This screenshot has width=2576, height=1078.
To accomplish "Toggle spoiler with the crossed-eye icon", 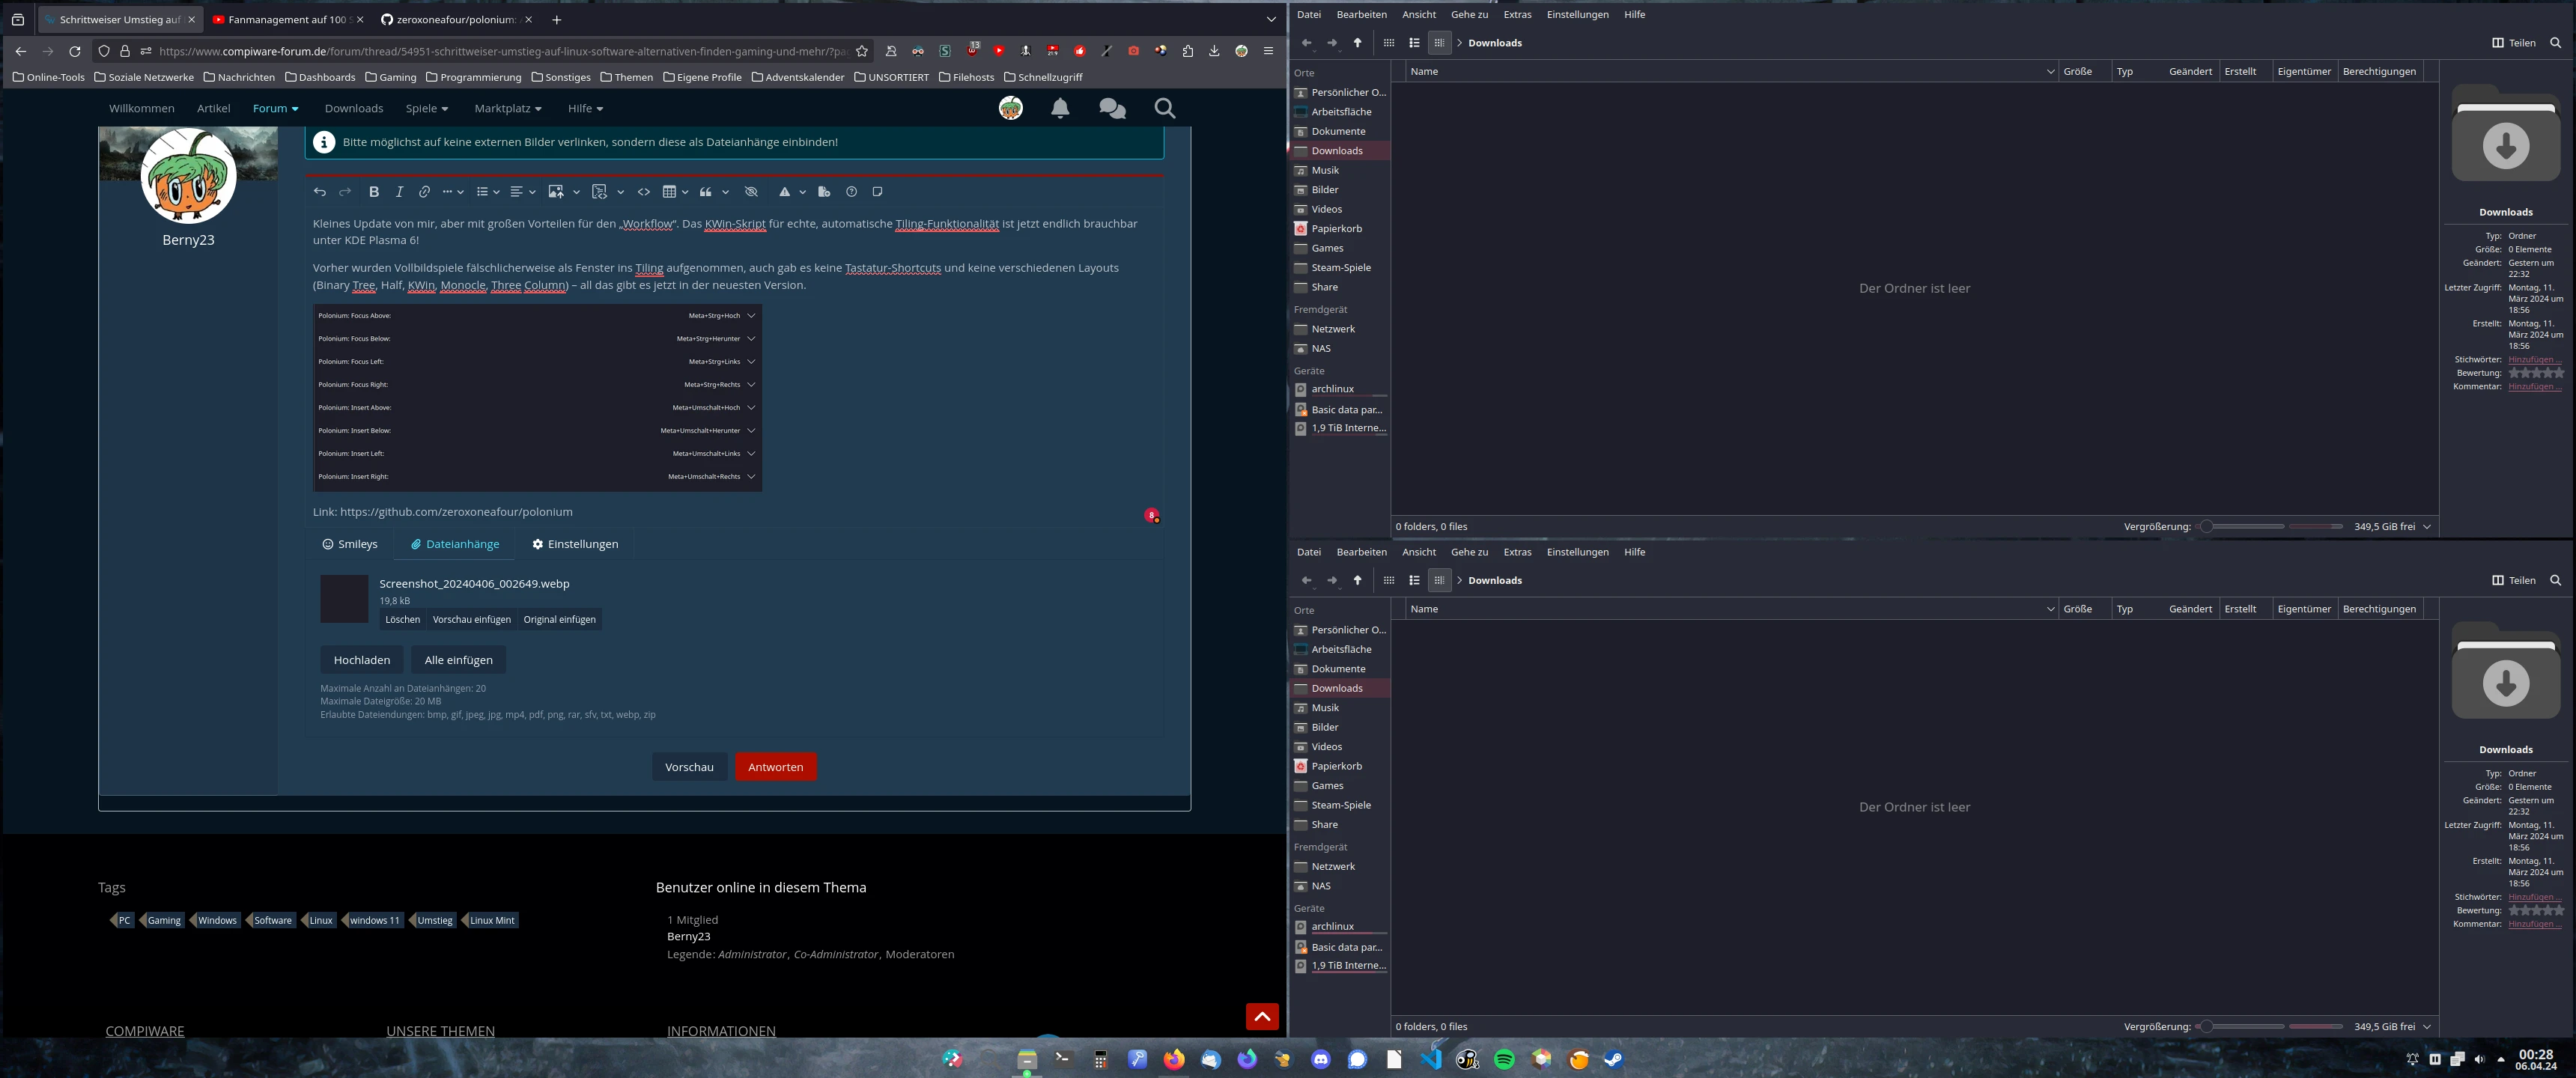I will (752, 192).
